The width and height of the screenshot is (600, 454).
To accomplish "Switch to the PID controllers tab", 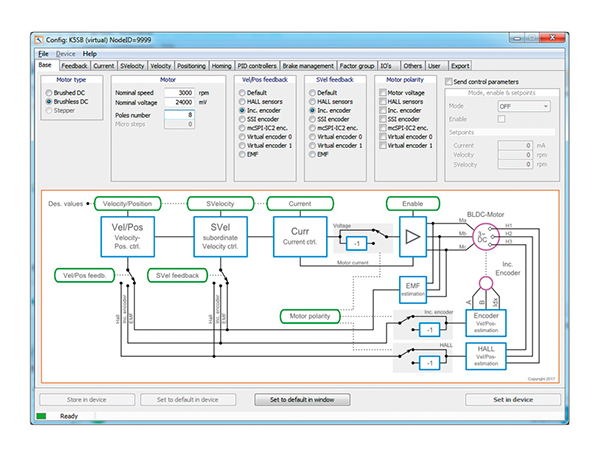I will (257, 66).
